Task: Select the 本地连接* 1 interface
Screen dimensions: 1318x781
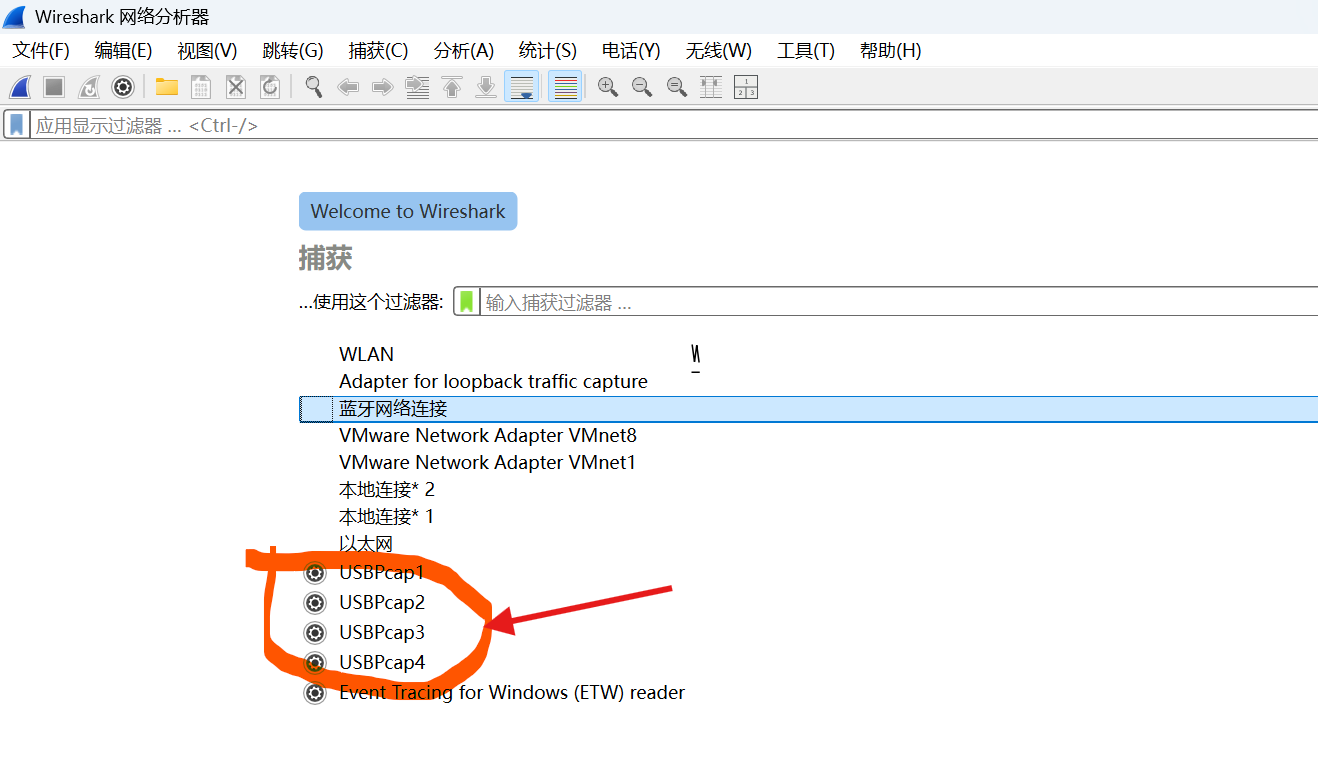Action: point(387,516)
